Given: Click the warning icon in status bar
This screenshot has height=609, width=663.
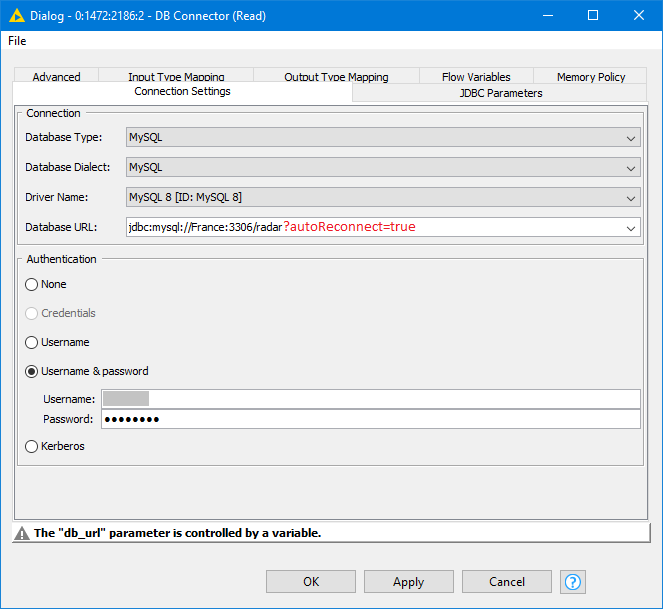Looking at the screenshot, I should click(x=22, y=533).
